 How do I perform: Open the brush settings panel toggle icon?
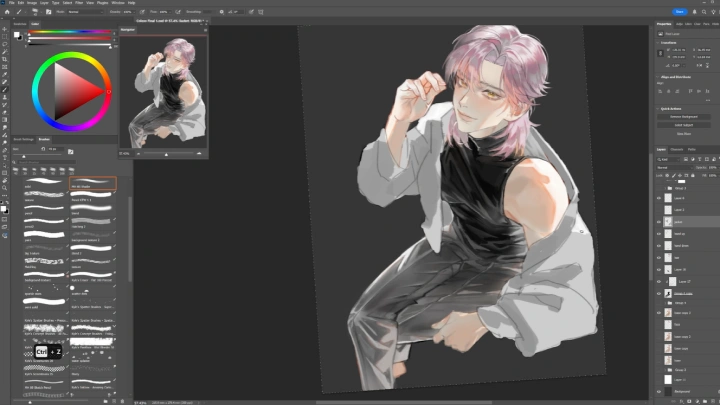48,12
